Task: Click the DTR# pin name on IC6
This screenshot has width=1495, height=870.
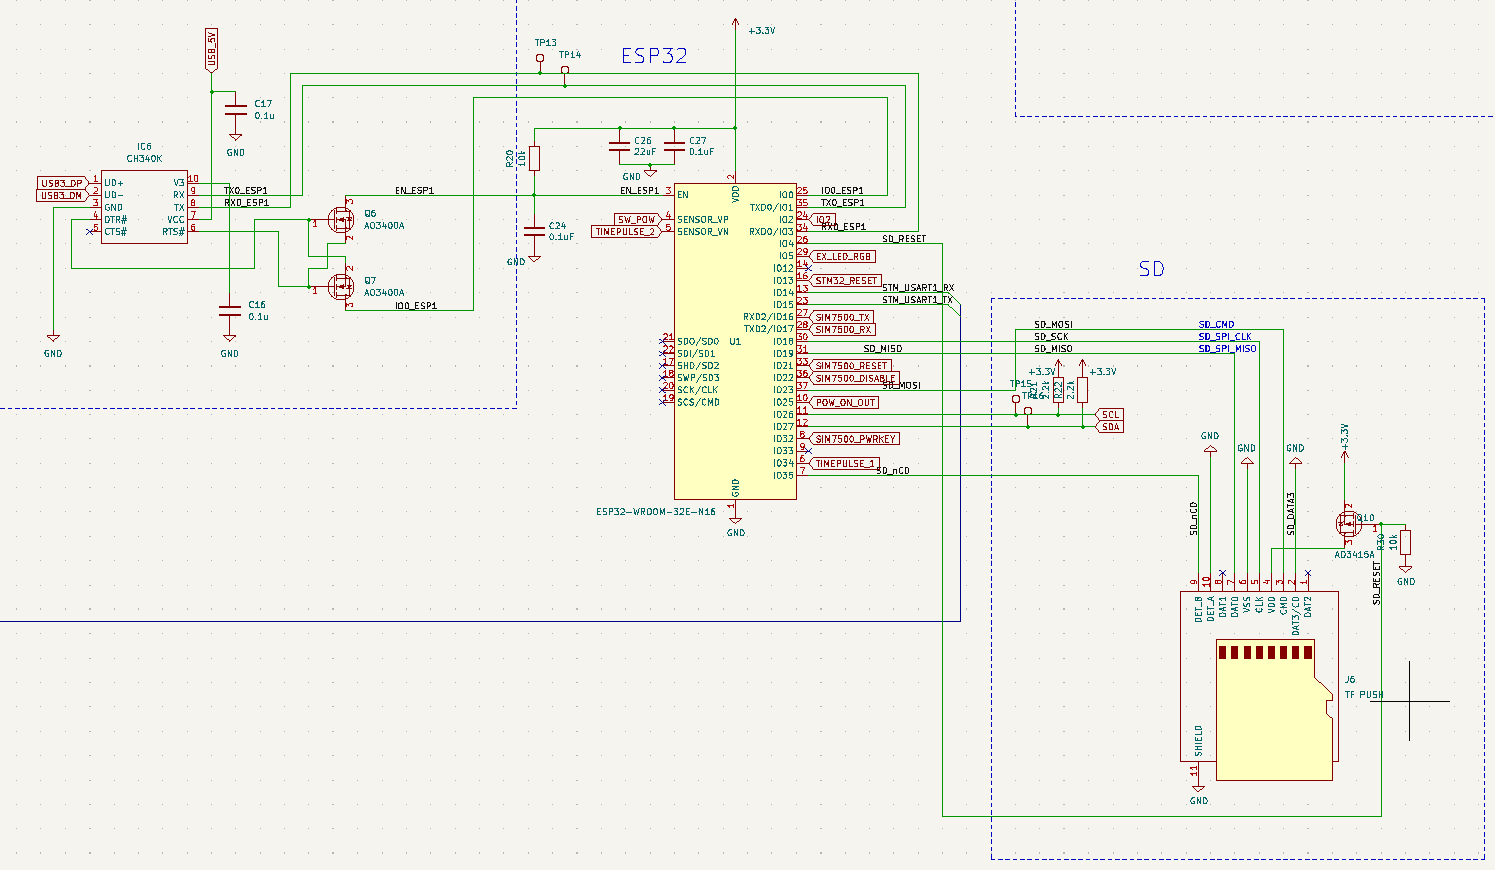Action: pyautogui.click(x=115, y=219)
